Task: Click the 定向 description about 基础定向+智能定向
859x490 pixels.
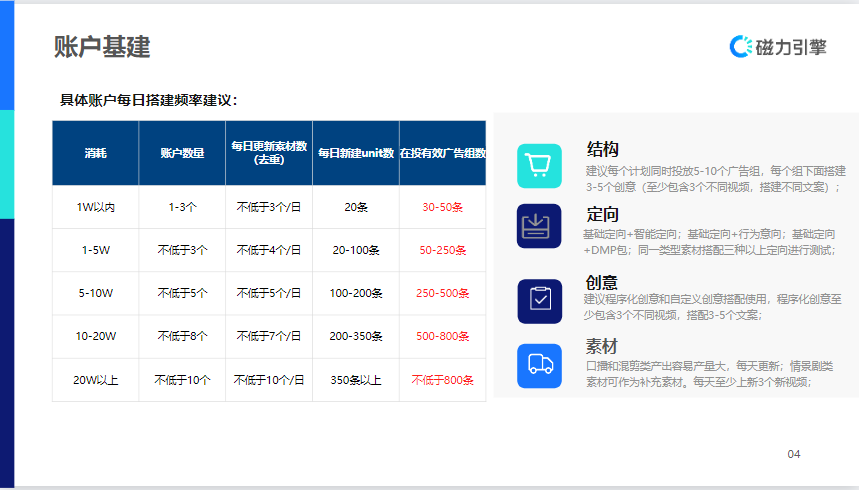Action: click(710, 242)
